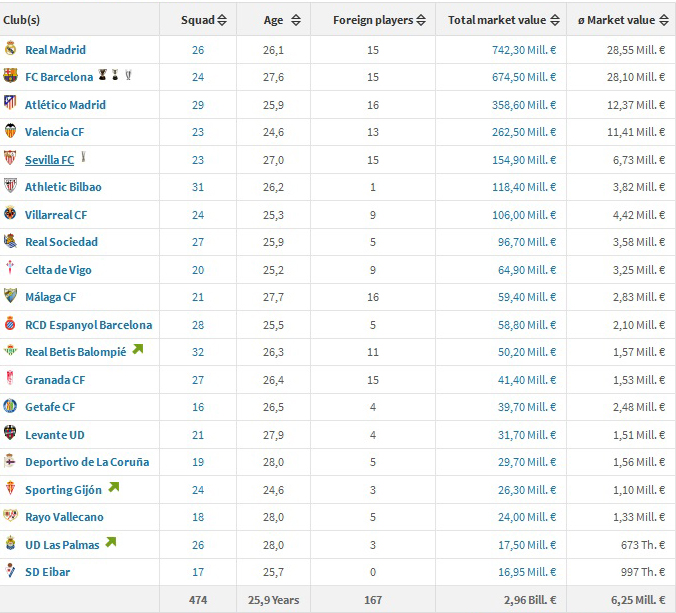The width and height of the screenshot is (676, 613).
Task: Sort table by Squad column
Action: (204, 20)
